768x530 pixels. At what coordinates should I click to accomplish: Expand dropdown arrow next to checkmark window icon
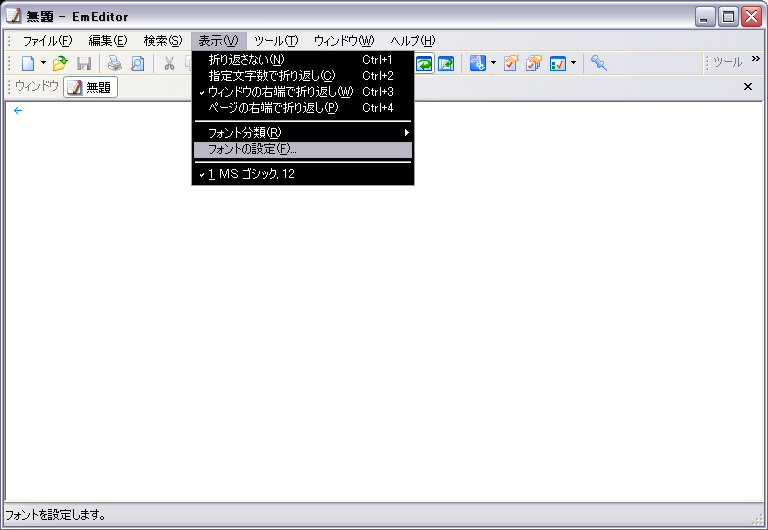(574, 63)
